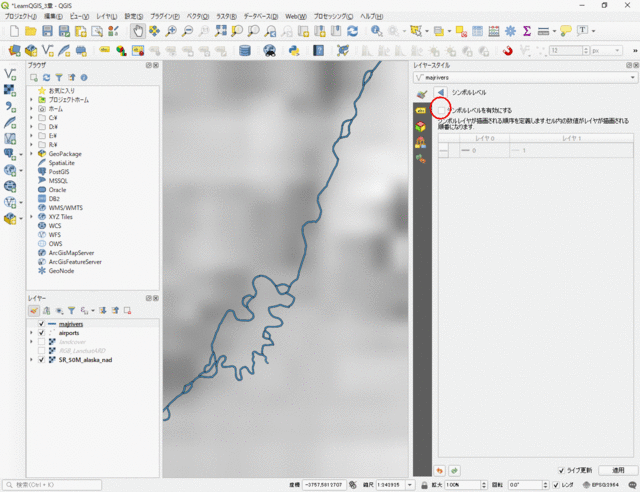Click the Zoom Full extent icon

pos(220,31)
